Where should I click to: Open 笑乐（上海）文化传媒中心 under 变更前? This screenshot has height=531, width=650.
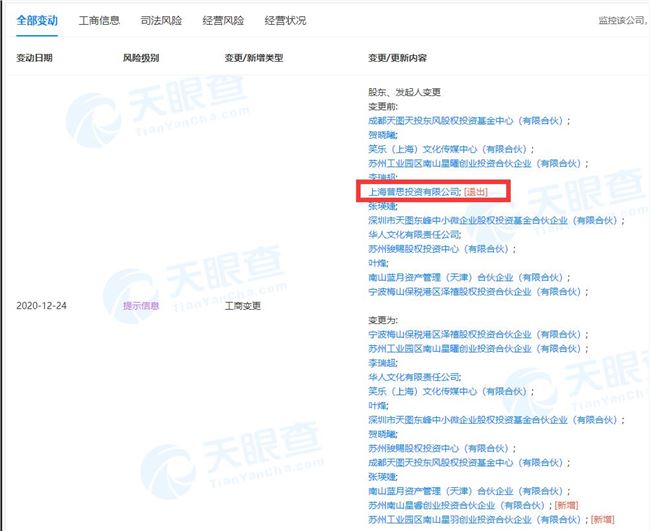[x=447, y=149]
